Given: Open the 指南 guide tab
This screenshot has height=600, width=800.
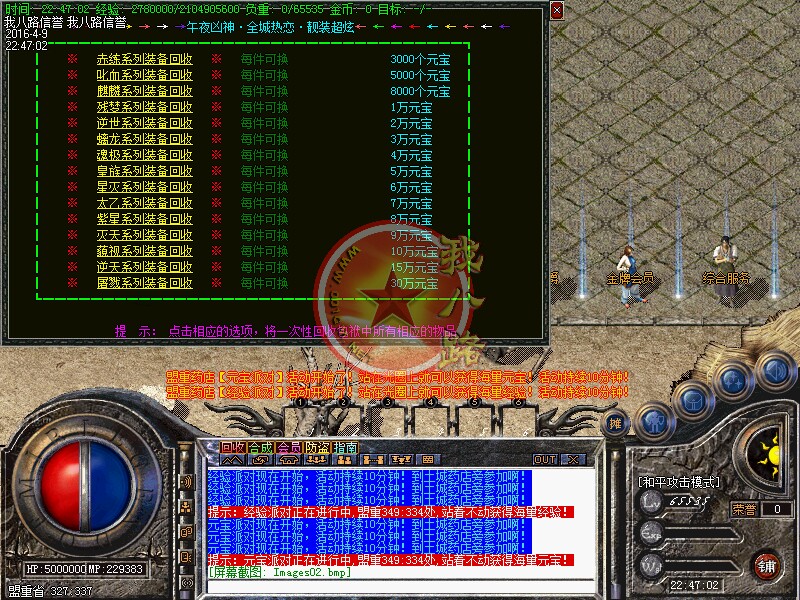Looking at the screenshot, I should point(345,448).
